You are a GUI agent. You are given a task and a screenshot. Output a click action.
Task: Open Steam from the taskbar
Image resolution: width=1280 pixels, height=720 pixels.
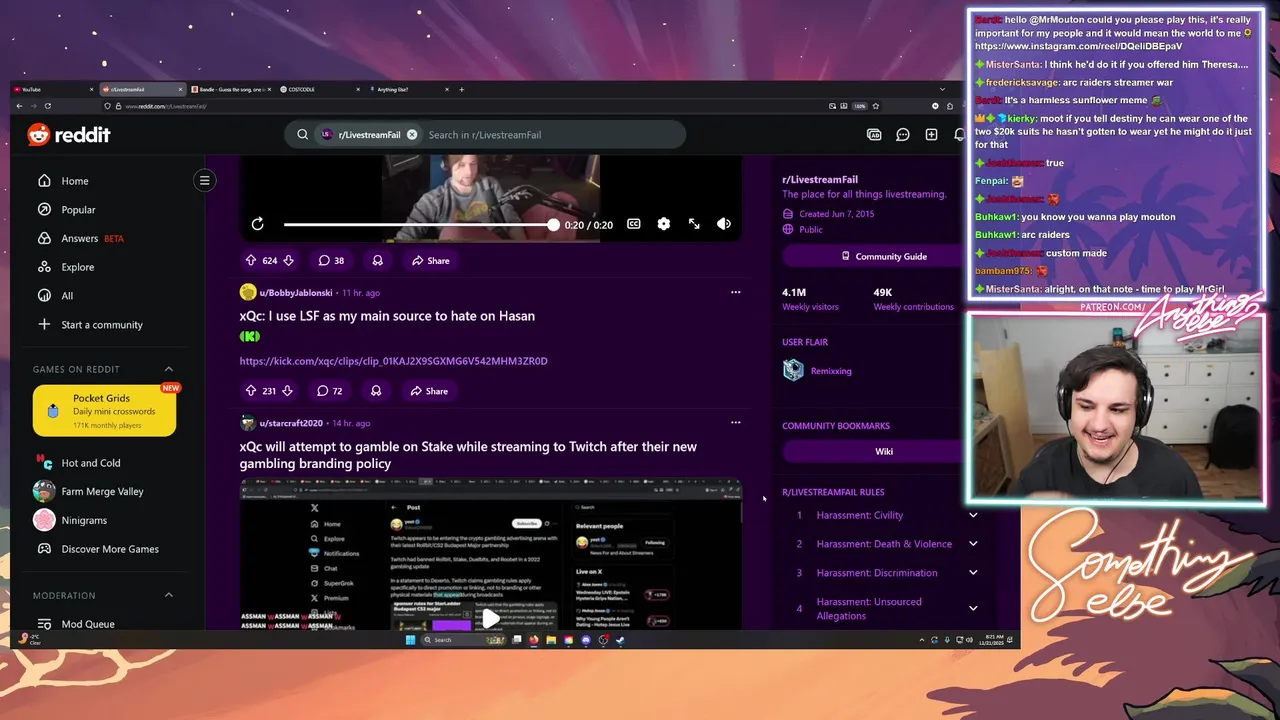click(620, 640)
